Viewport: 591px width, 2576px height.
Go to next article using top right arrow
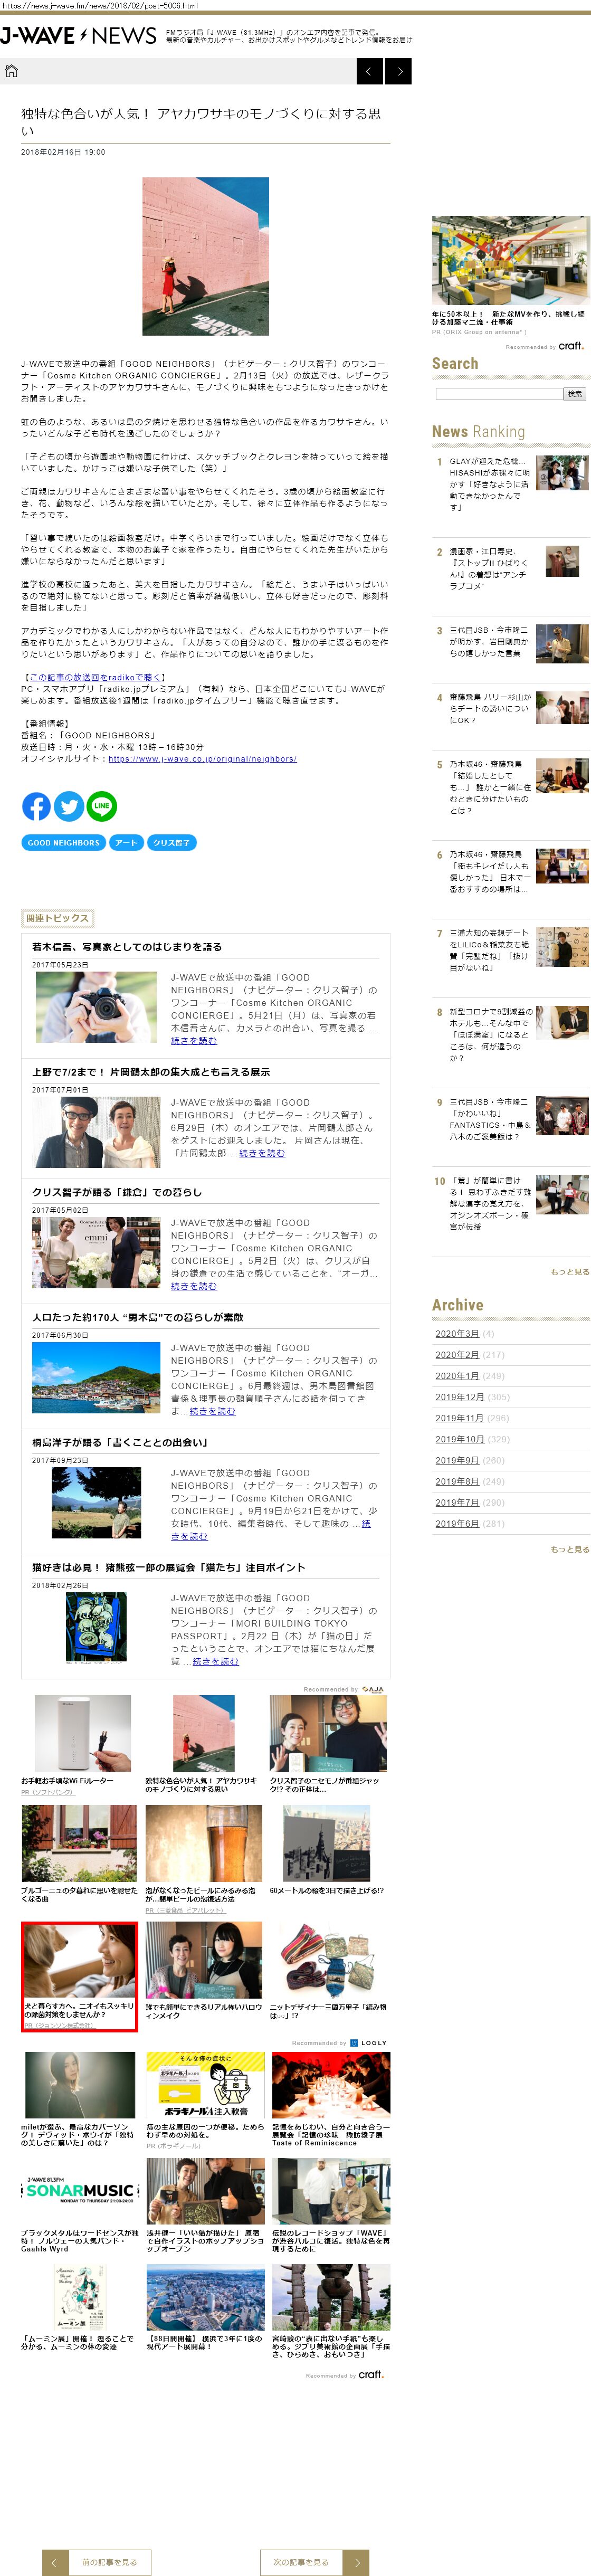click(x=399, y=71)
